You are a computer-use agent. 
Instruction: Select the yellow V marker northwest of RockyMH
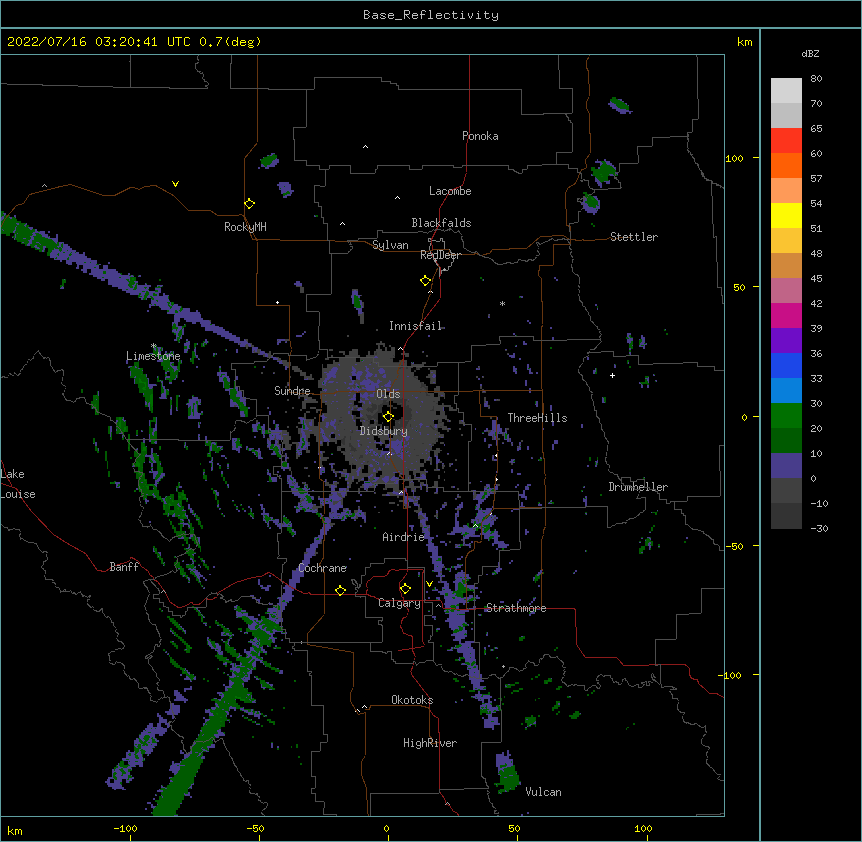pyautogui.click(x=175, y=184)
